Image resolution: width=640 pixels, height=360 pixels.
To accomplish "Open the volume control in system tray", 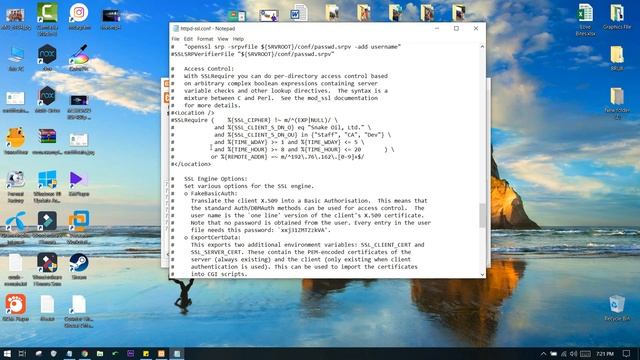I will click(573, 354).
